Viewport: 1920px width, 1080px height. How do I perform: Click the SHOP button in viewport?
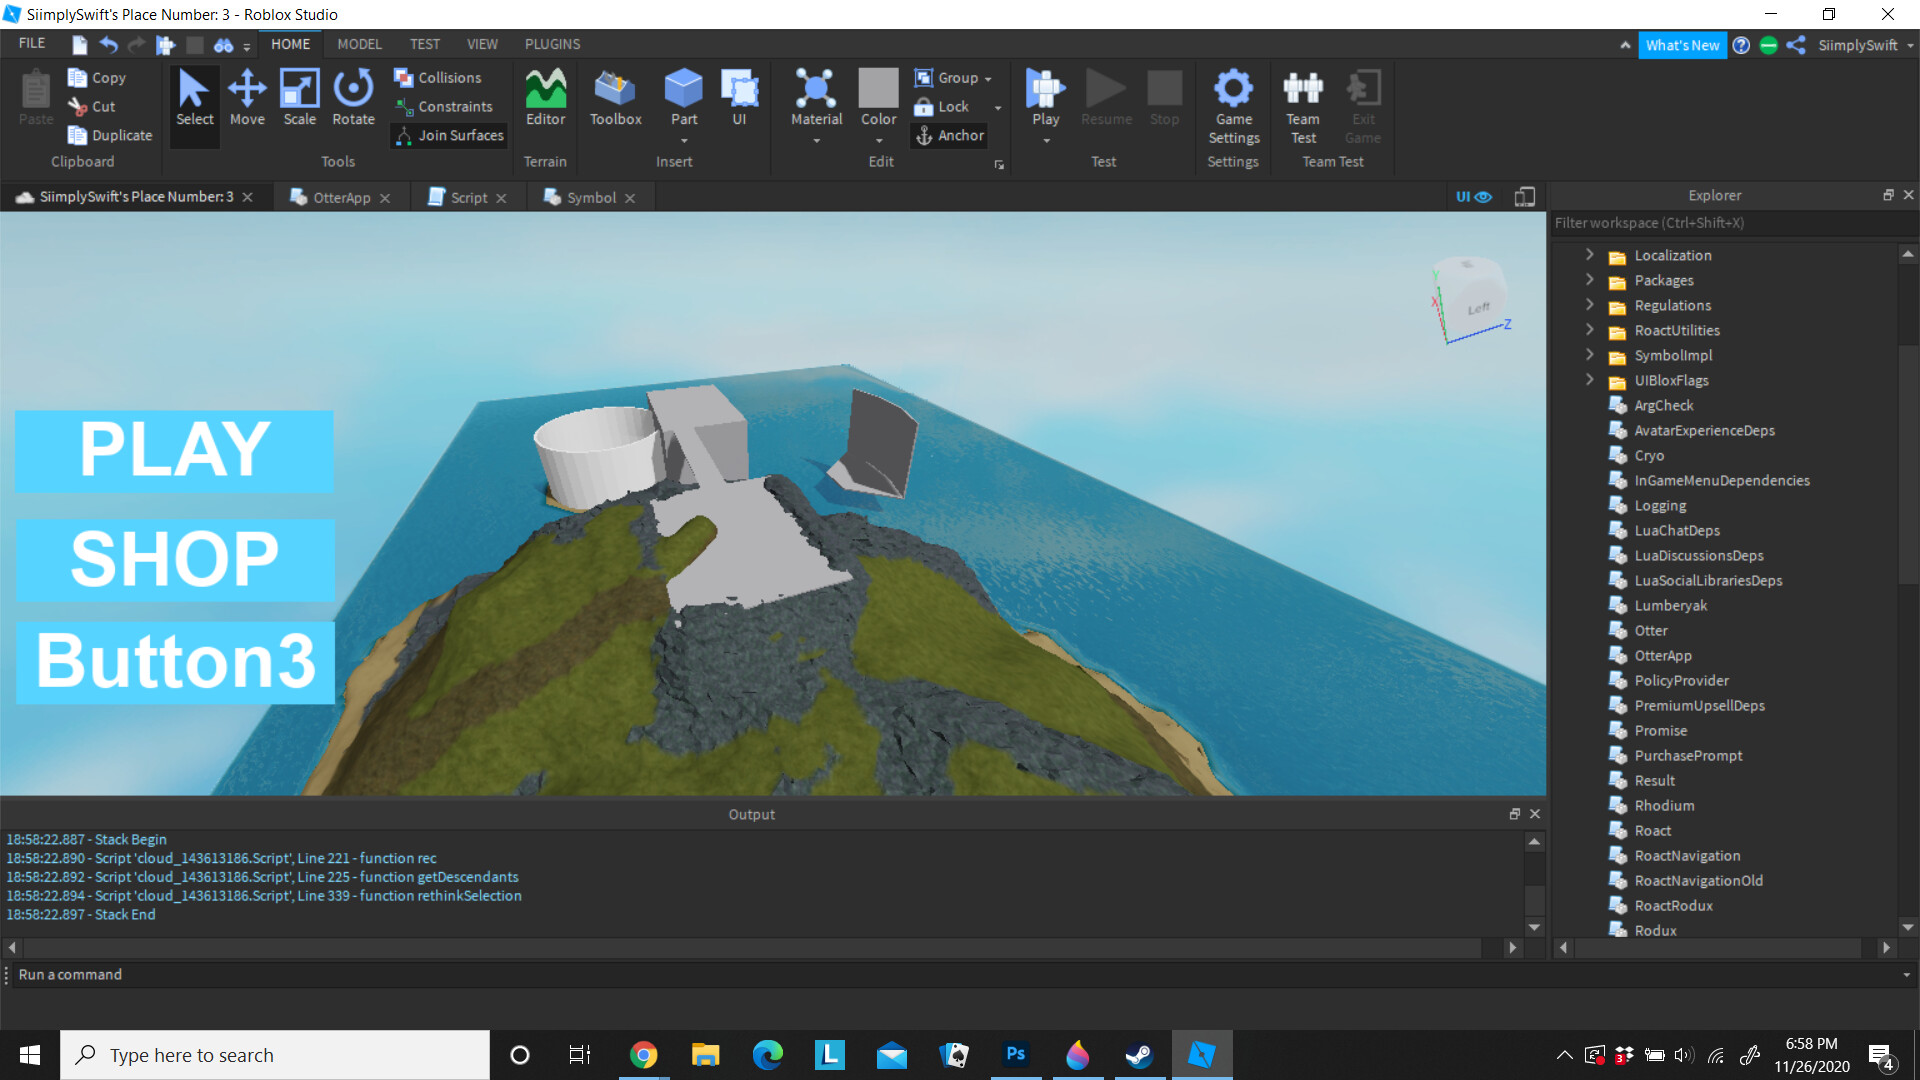(x=174, y=559)
